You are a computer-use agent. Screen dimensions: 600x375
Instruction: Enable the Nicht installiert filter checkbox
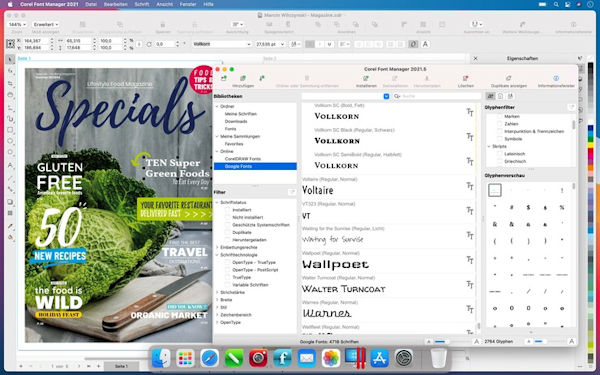(x=228, y=217)
